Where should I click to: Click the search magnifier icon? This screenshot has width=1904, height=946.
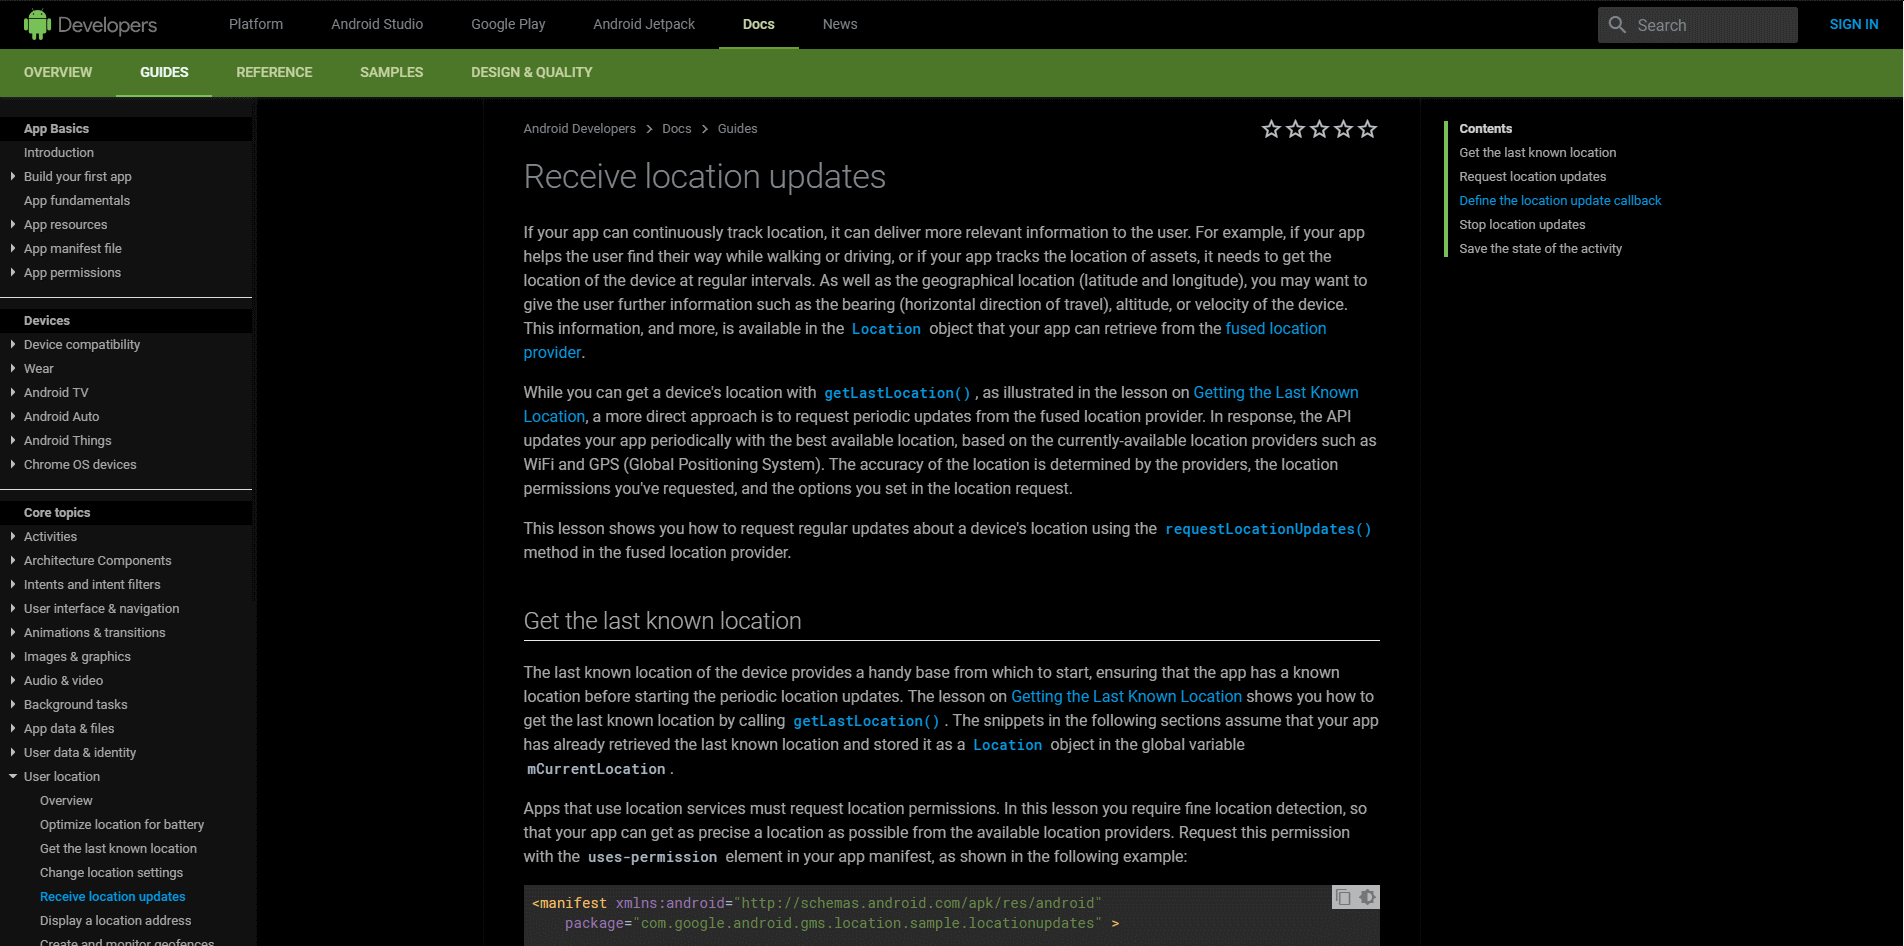pos(1617,24)
